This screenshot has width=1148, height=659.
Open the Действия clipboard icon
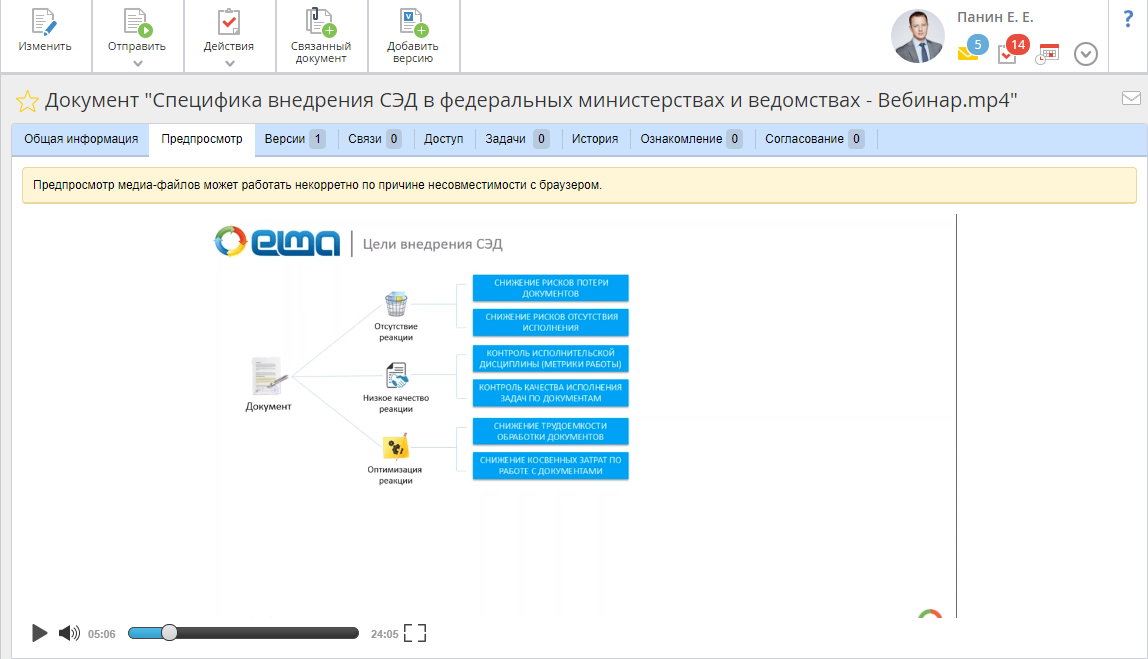(x=229, y=23)
